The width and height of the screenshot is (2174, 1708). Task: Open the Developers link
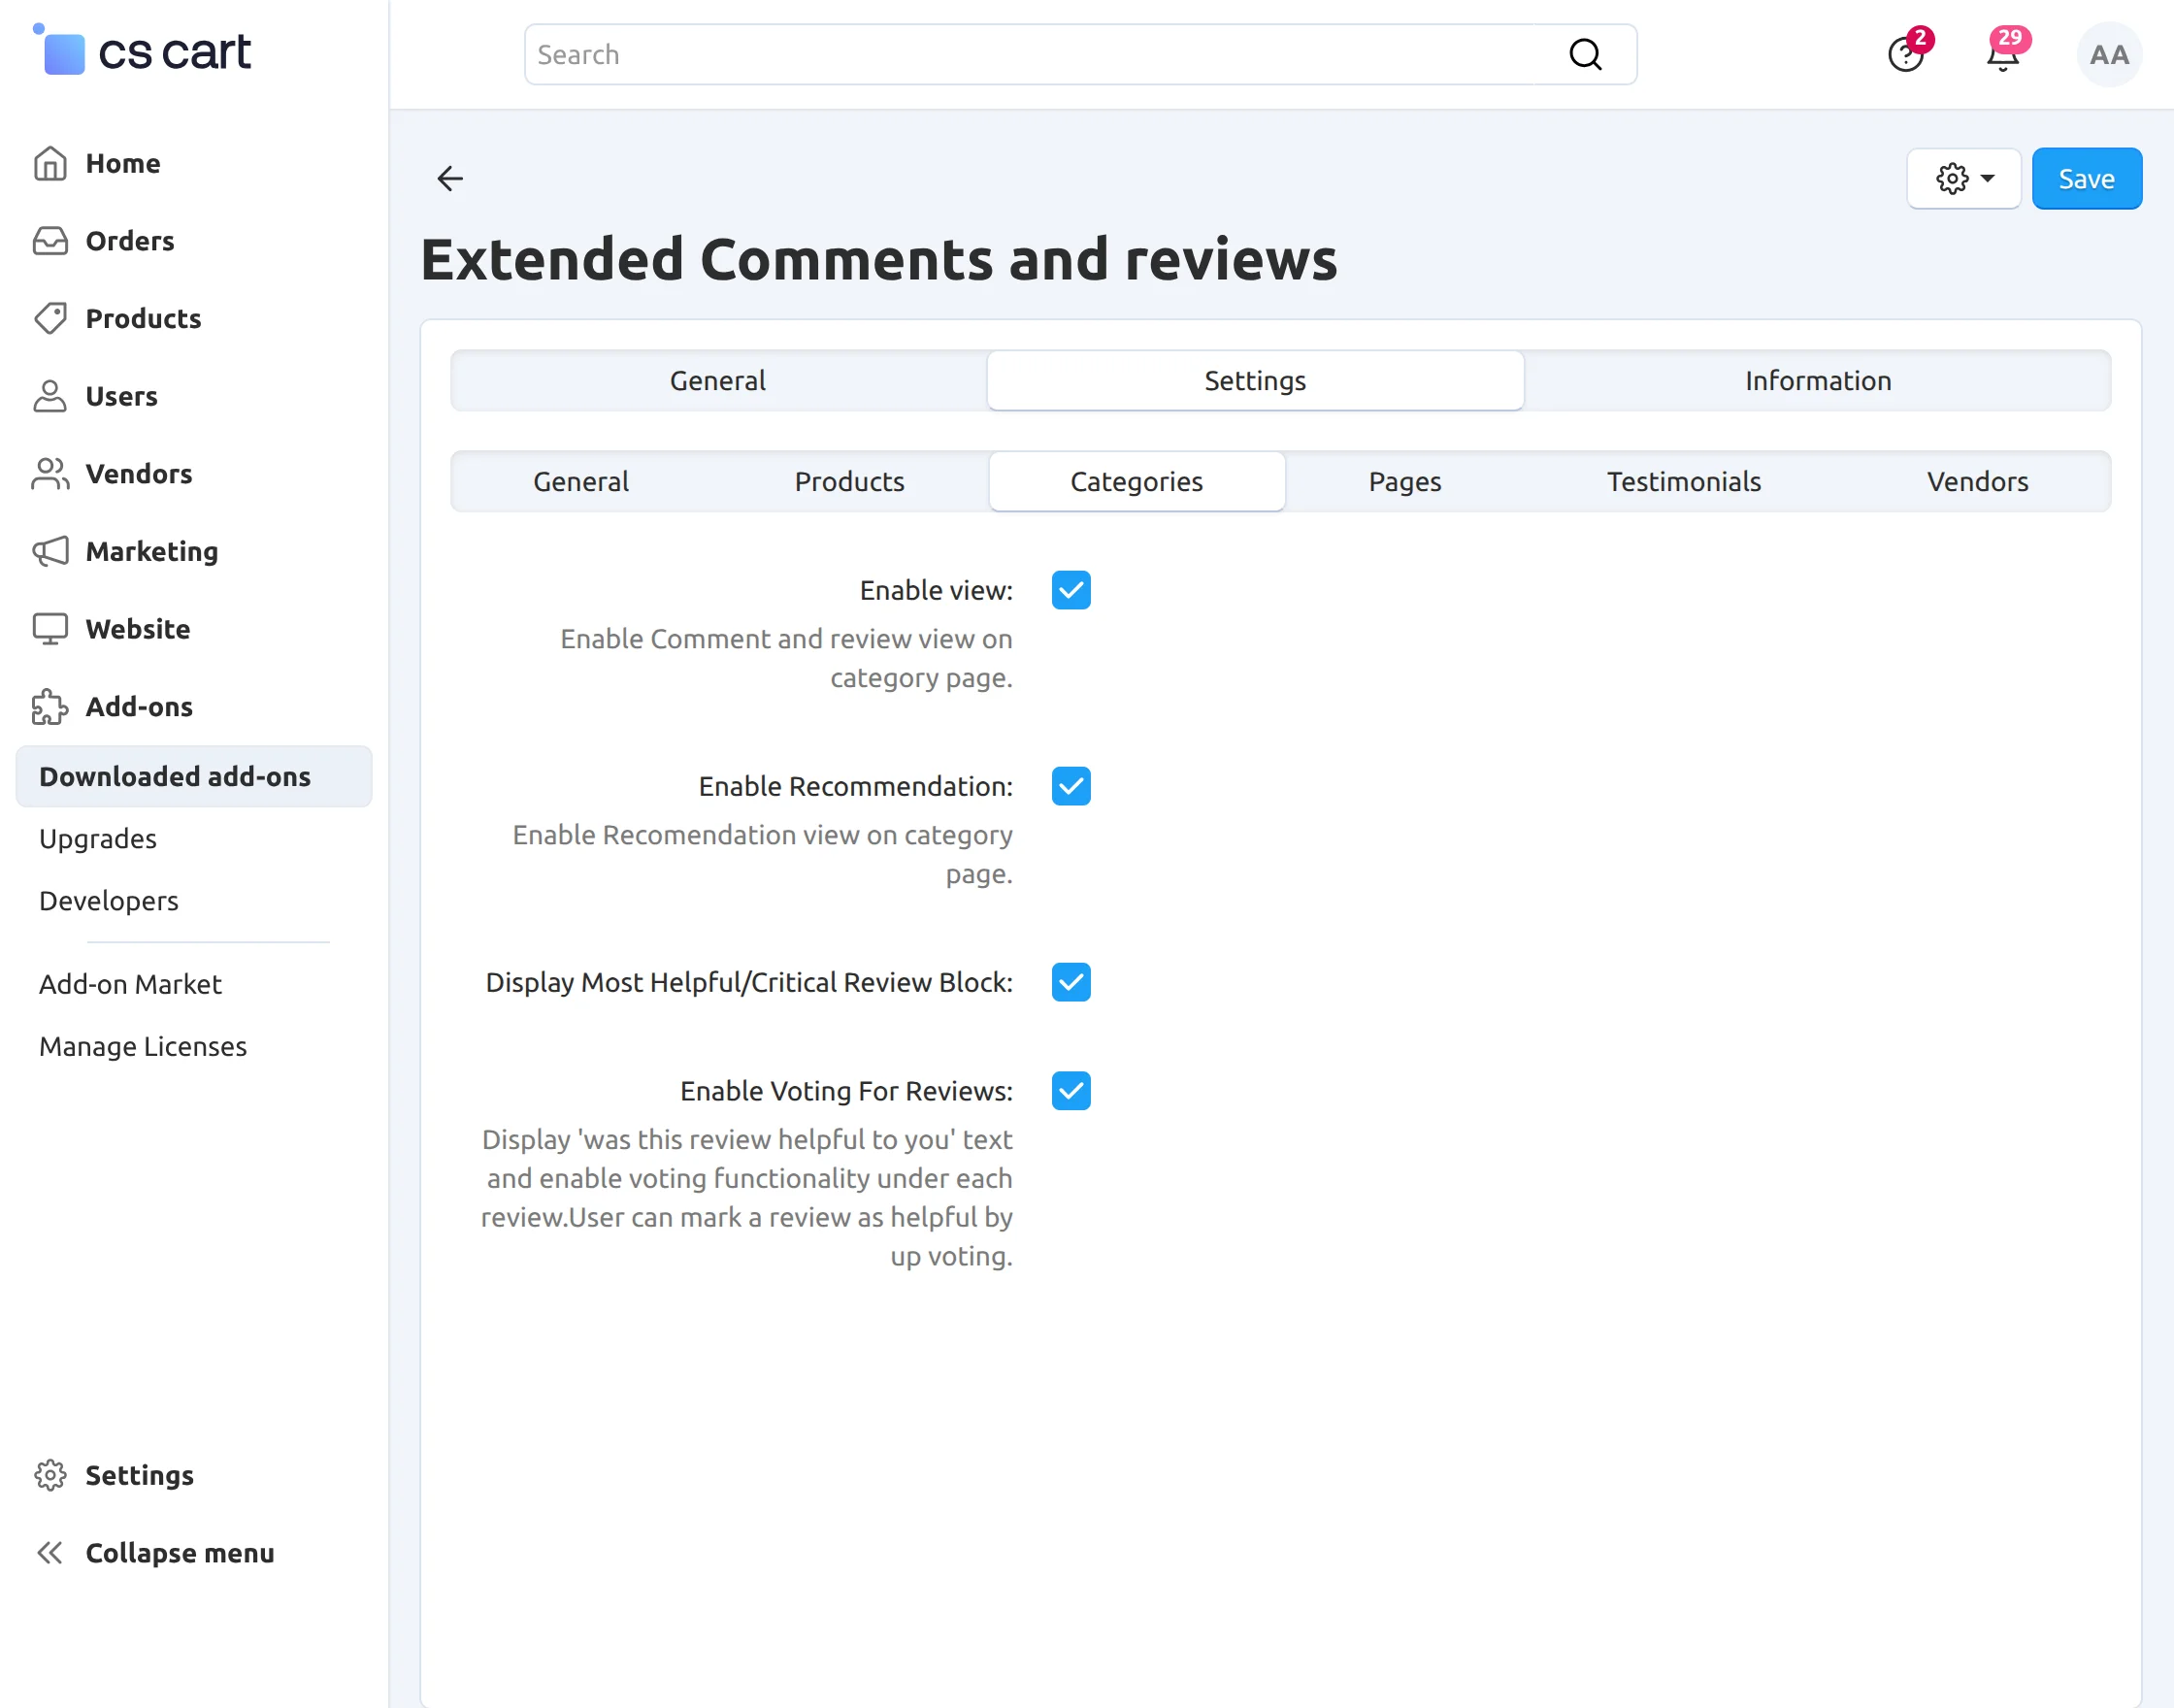click(x=108, y=901)
